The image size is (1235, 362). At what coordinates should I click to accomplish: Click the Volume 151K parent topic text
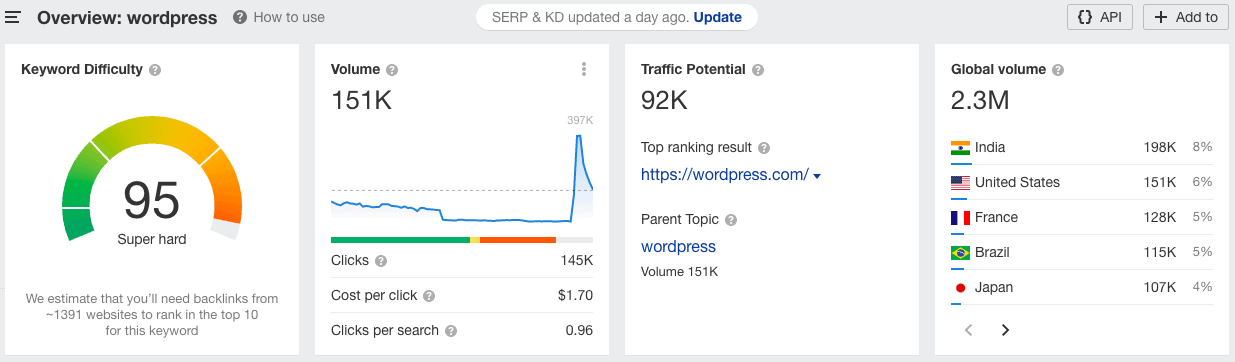(x=679, y=272)
